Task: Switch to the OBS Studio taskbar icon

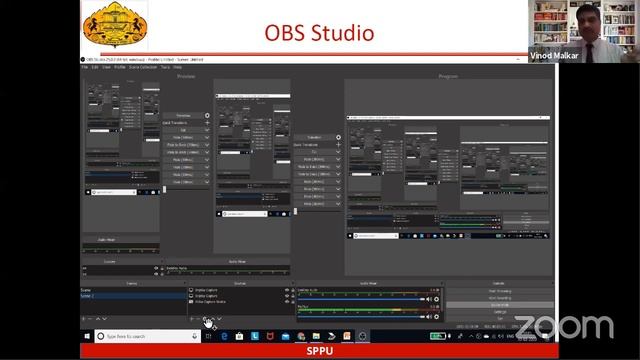Action: [362, 336]
